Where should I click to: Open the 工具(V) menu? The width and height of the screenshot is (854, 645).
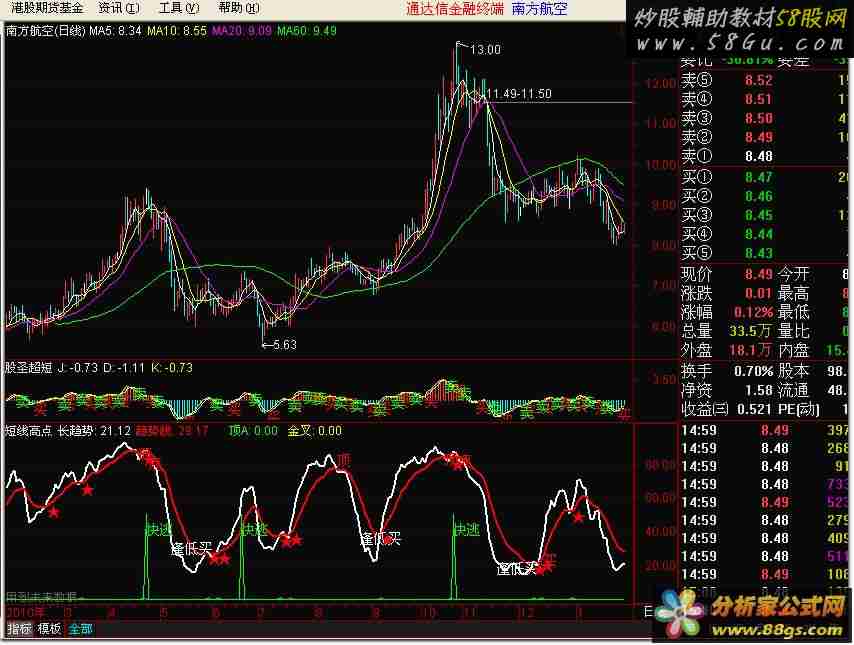click(179, 8)
